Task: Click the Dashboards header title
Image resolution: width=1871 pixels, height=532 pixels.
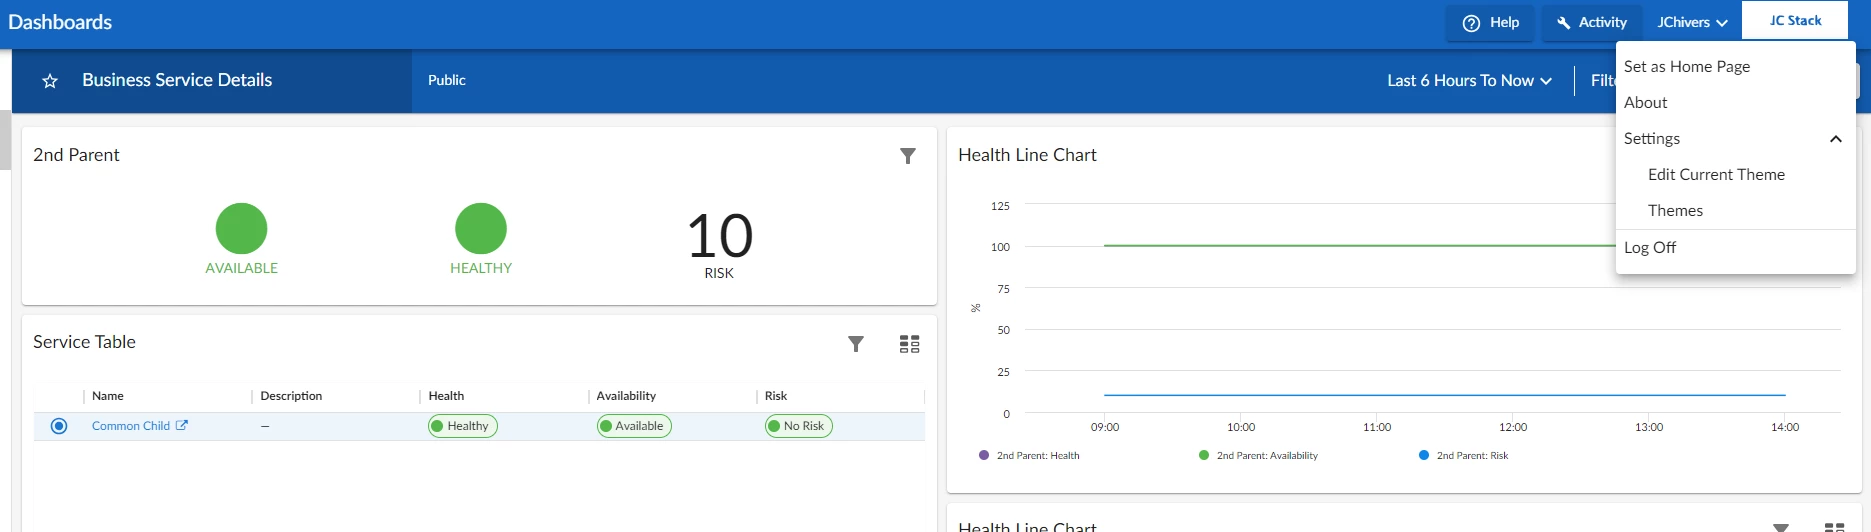Action: click(x=60, y=22)
